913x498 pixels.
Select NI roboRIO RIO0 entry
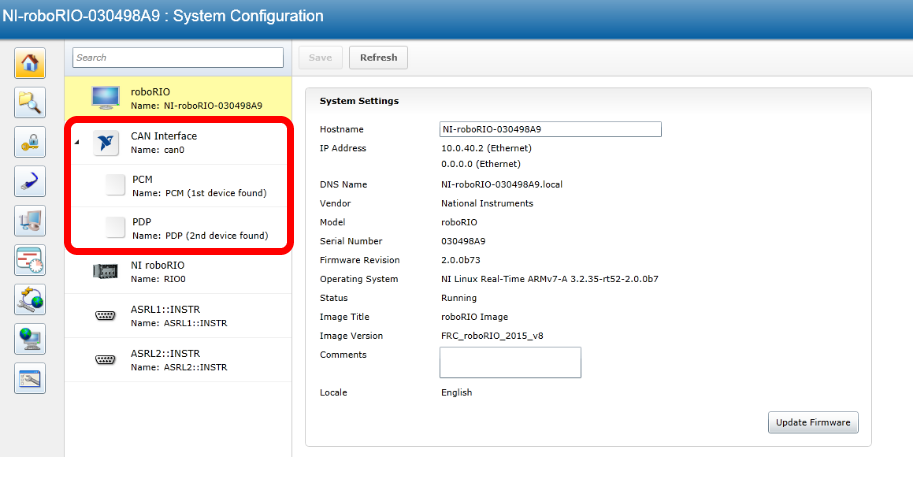coord(178,271)
